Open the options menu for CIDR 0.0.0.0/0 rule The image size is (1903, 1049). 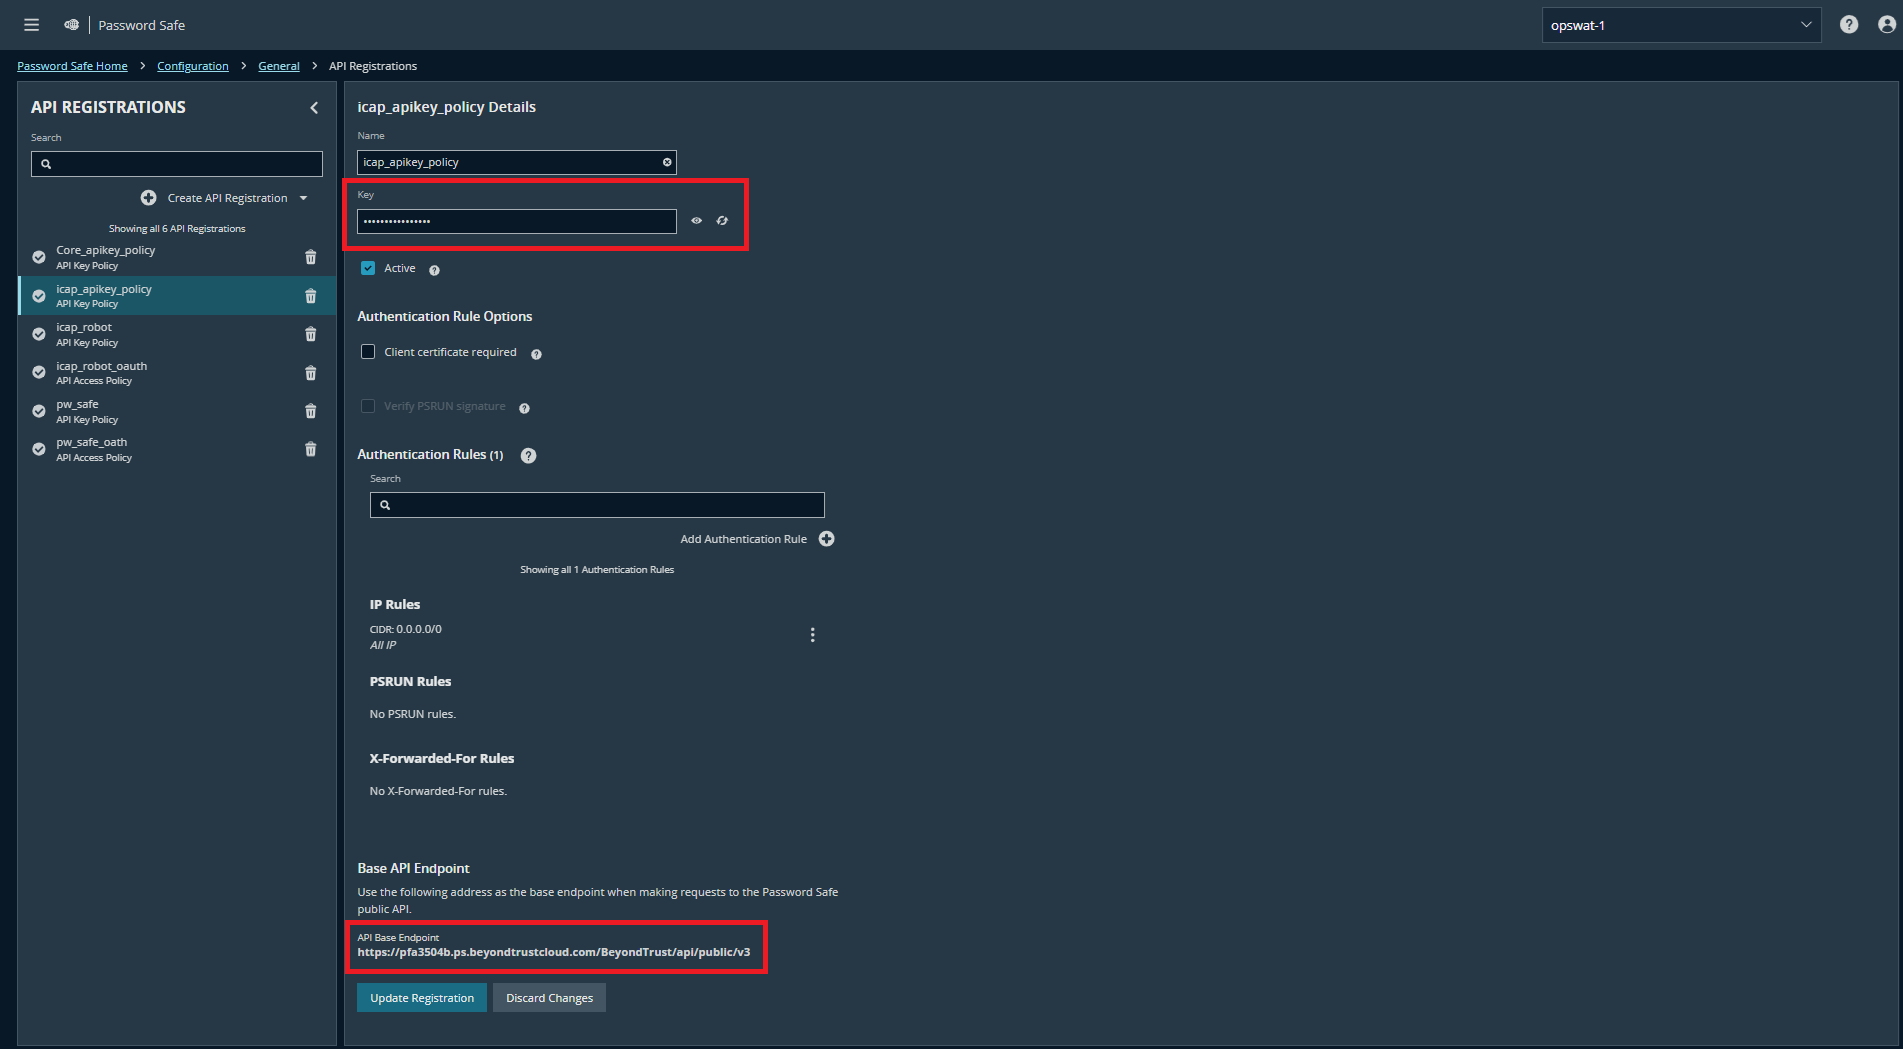click(813, 635)
